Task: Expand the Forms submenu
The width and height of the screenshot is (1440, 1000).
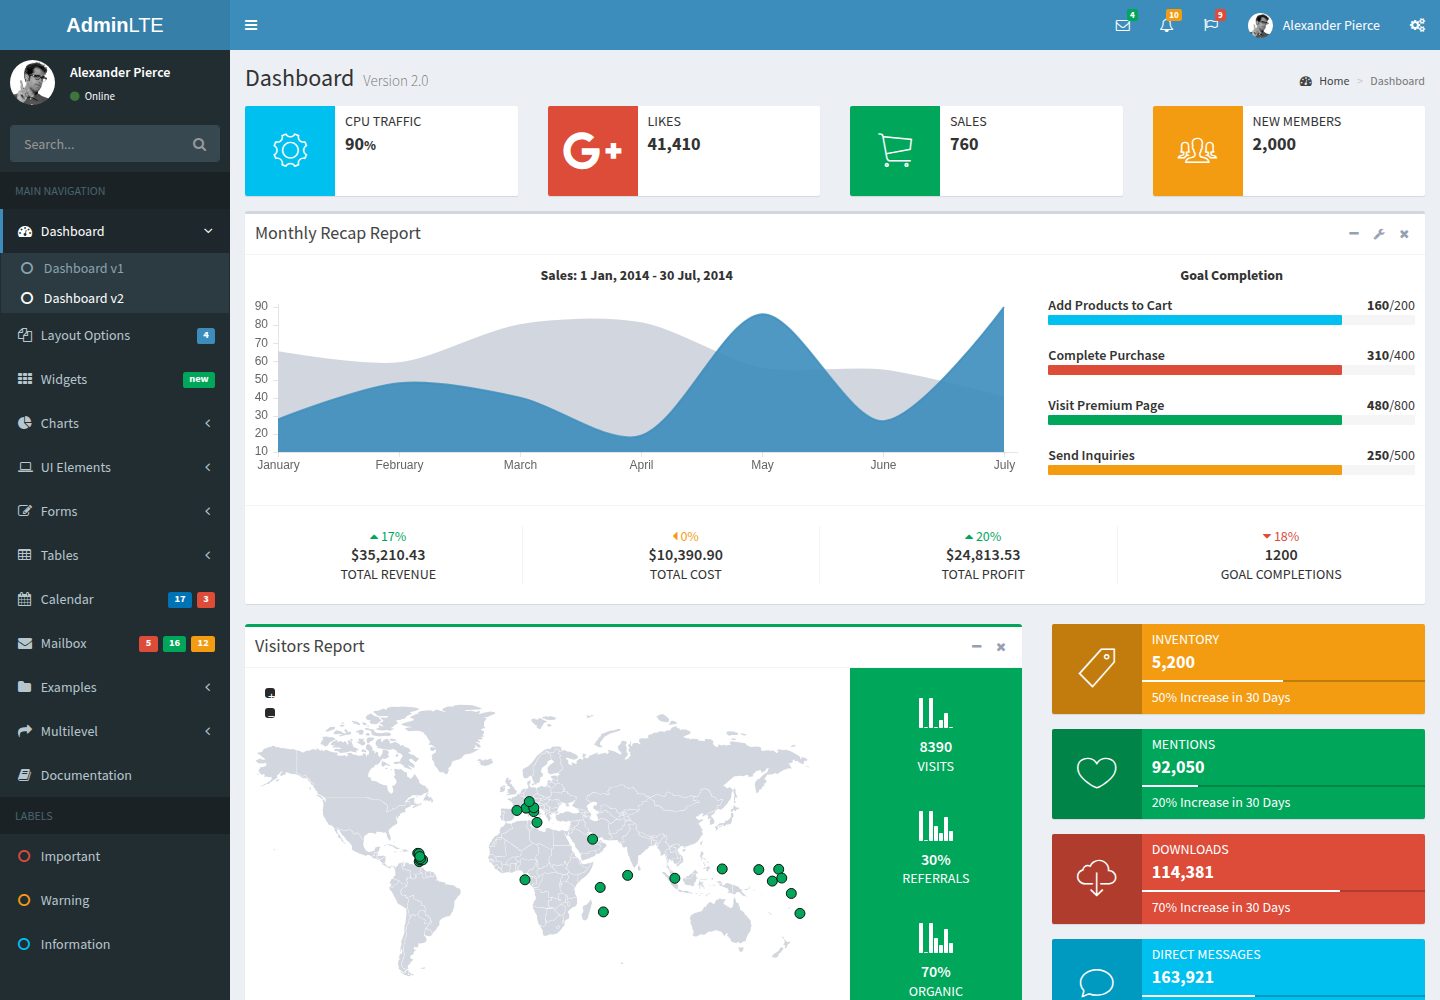Action: tap(208, 511)
